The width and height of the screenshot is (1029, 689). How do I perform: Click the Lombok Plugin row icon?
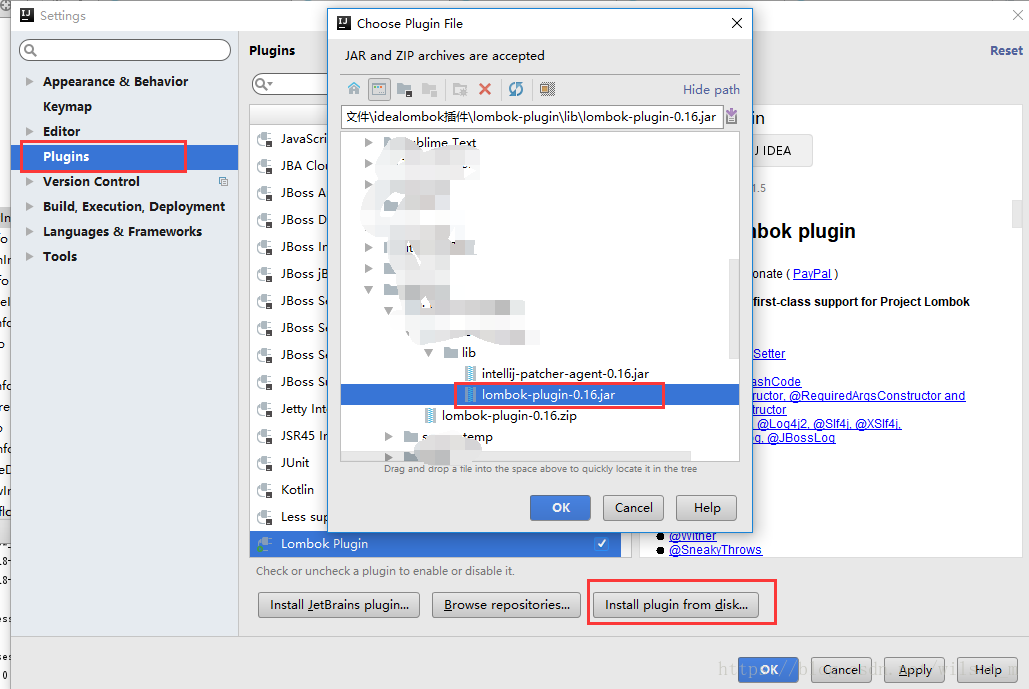pos(264,544)
